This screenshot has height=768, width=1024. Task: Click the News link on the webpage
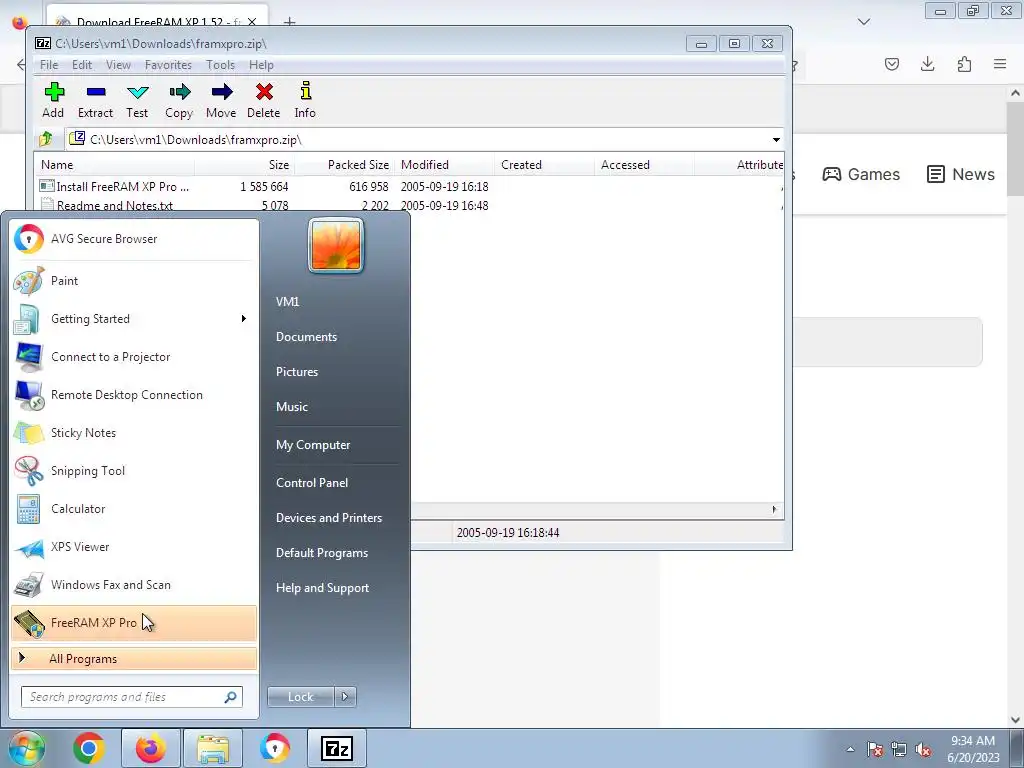(961, 174)
